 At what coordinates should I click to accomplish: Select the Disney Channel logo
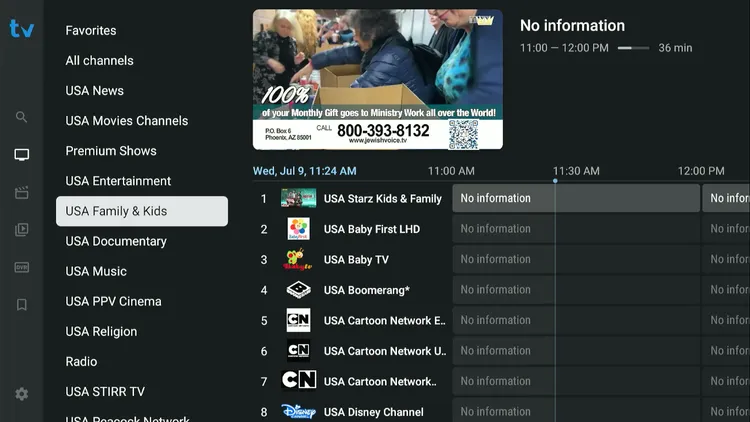point(298,411)
